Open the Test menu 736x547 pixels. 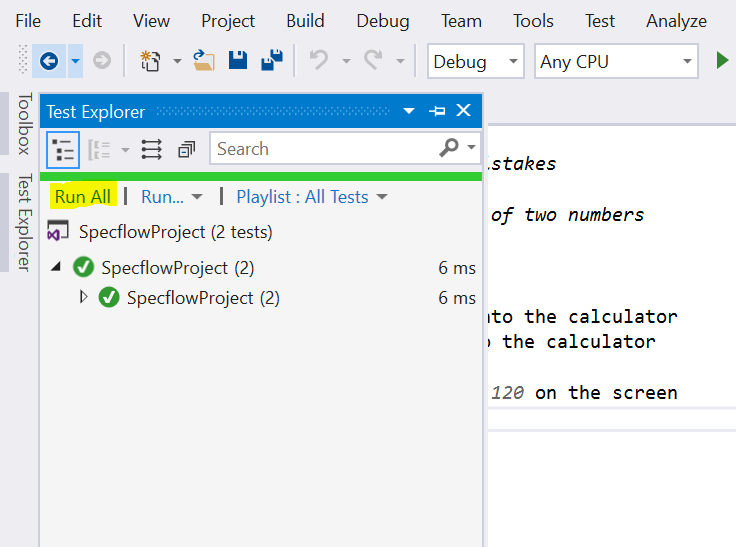(x=600, y=21)
